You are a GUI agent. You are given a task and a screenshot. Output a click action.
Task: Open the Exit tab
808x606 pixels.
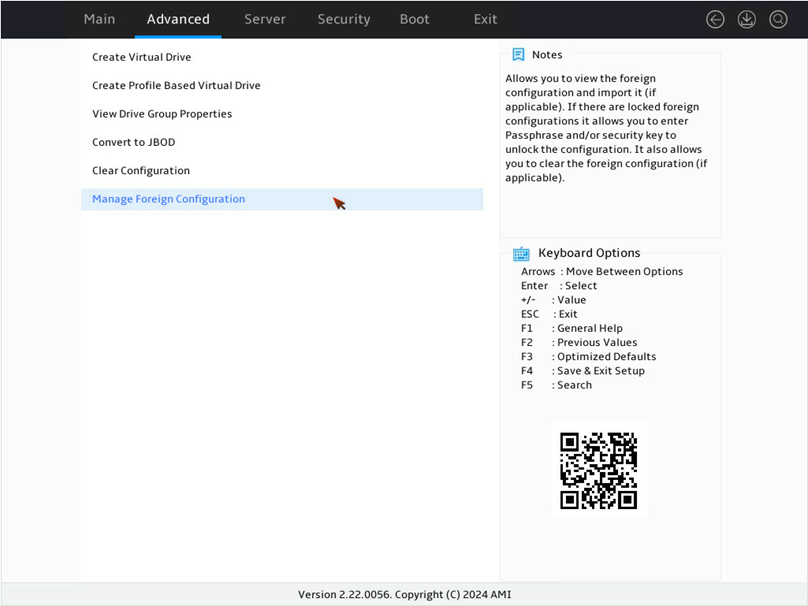[x=485, y=20]
